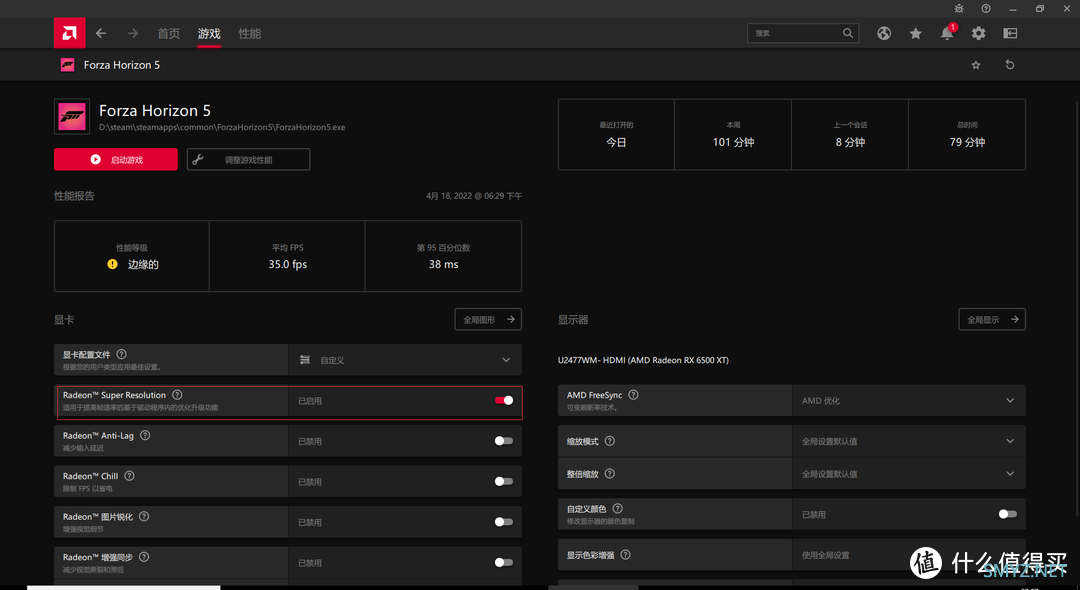
Task: Click the large Forza Horizon 5 game thumbnail
Action: pos(72,117)
